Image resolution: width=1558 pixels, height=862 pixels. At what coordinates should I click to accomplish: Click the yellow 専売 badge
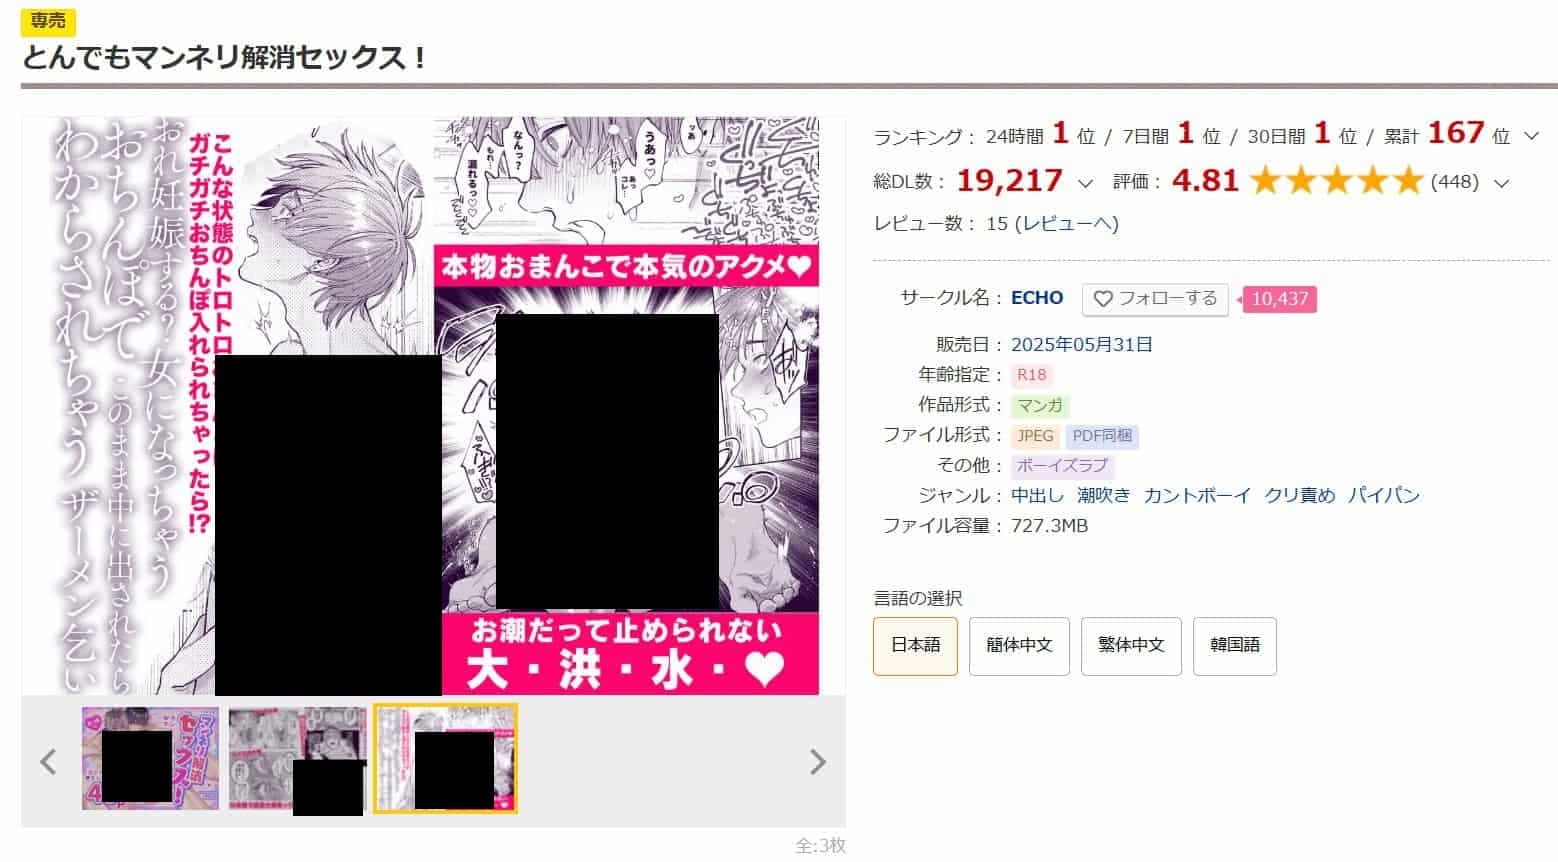(48, 20)
